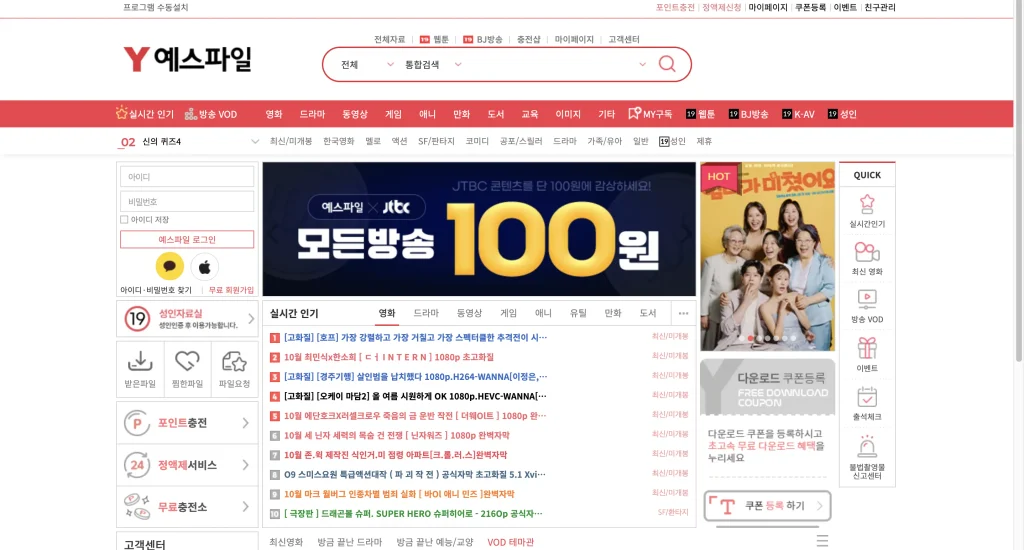Select the 드라마 tab in 실시간 인기
The width and height of the screenshot is (1024, 550).
click(426, 314)
